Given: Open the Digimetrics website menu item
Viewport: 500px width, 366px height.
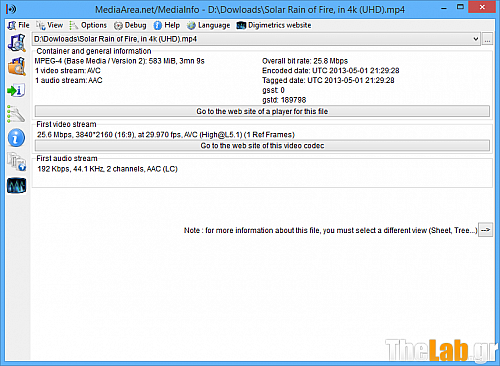Looking at the screenshot, I should pos(274,25).
